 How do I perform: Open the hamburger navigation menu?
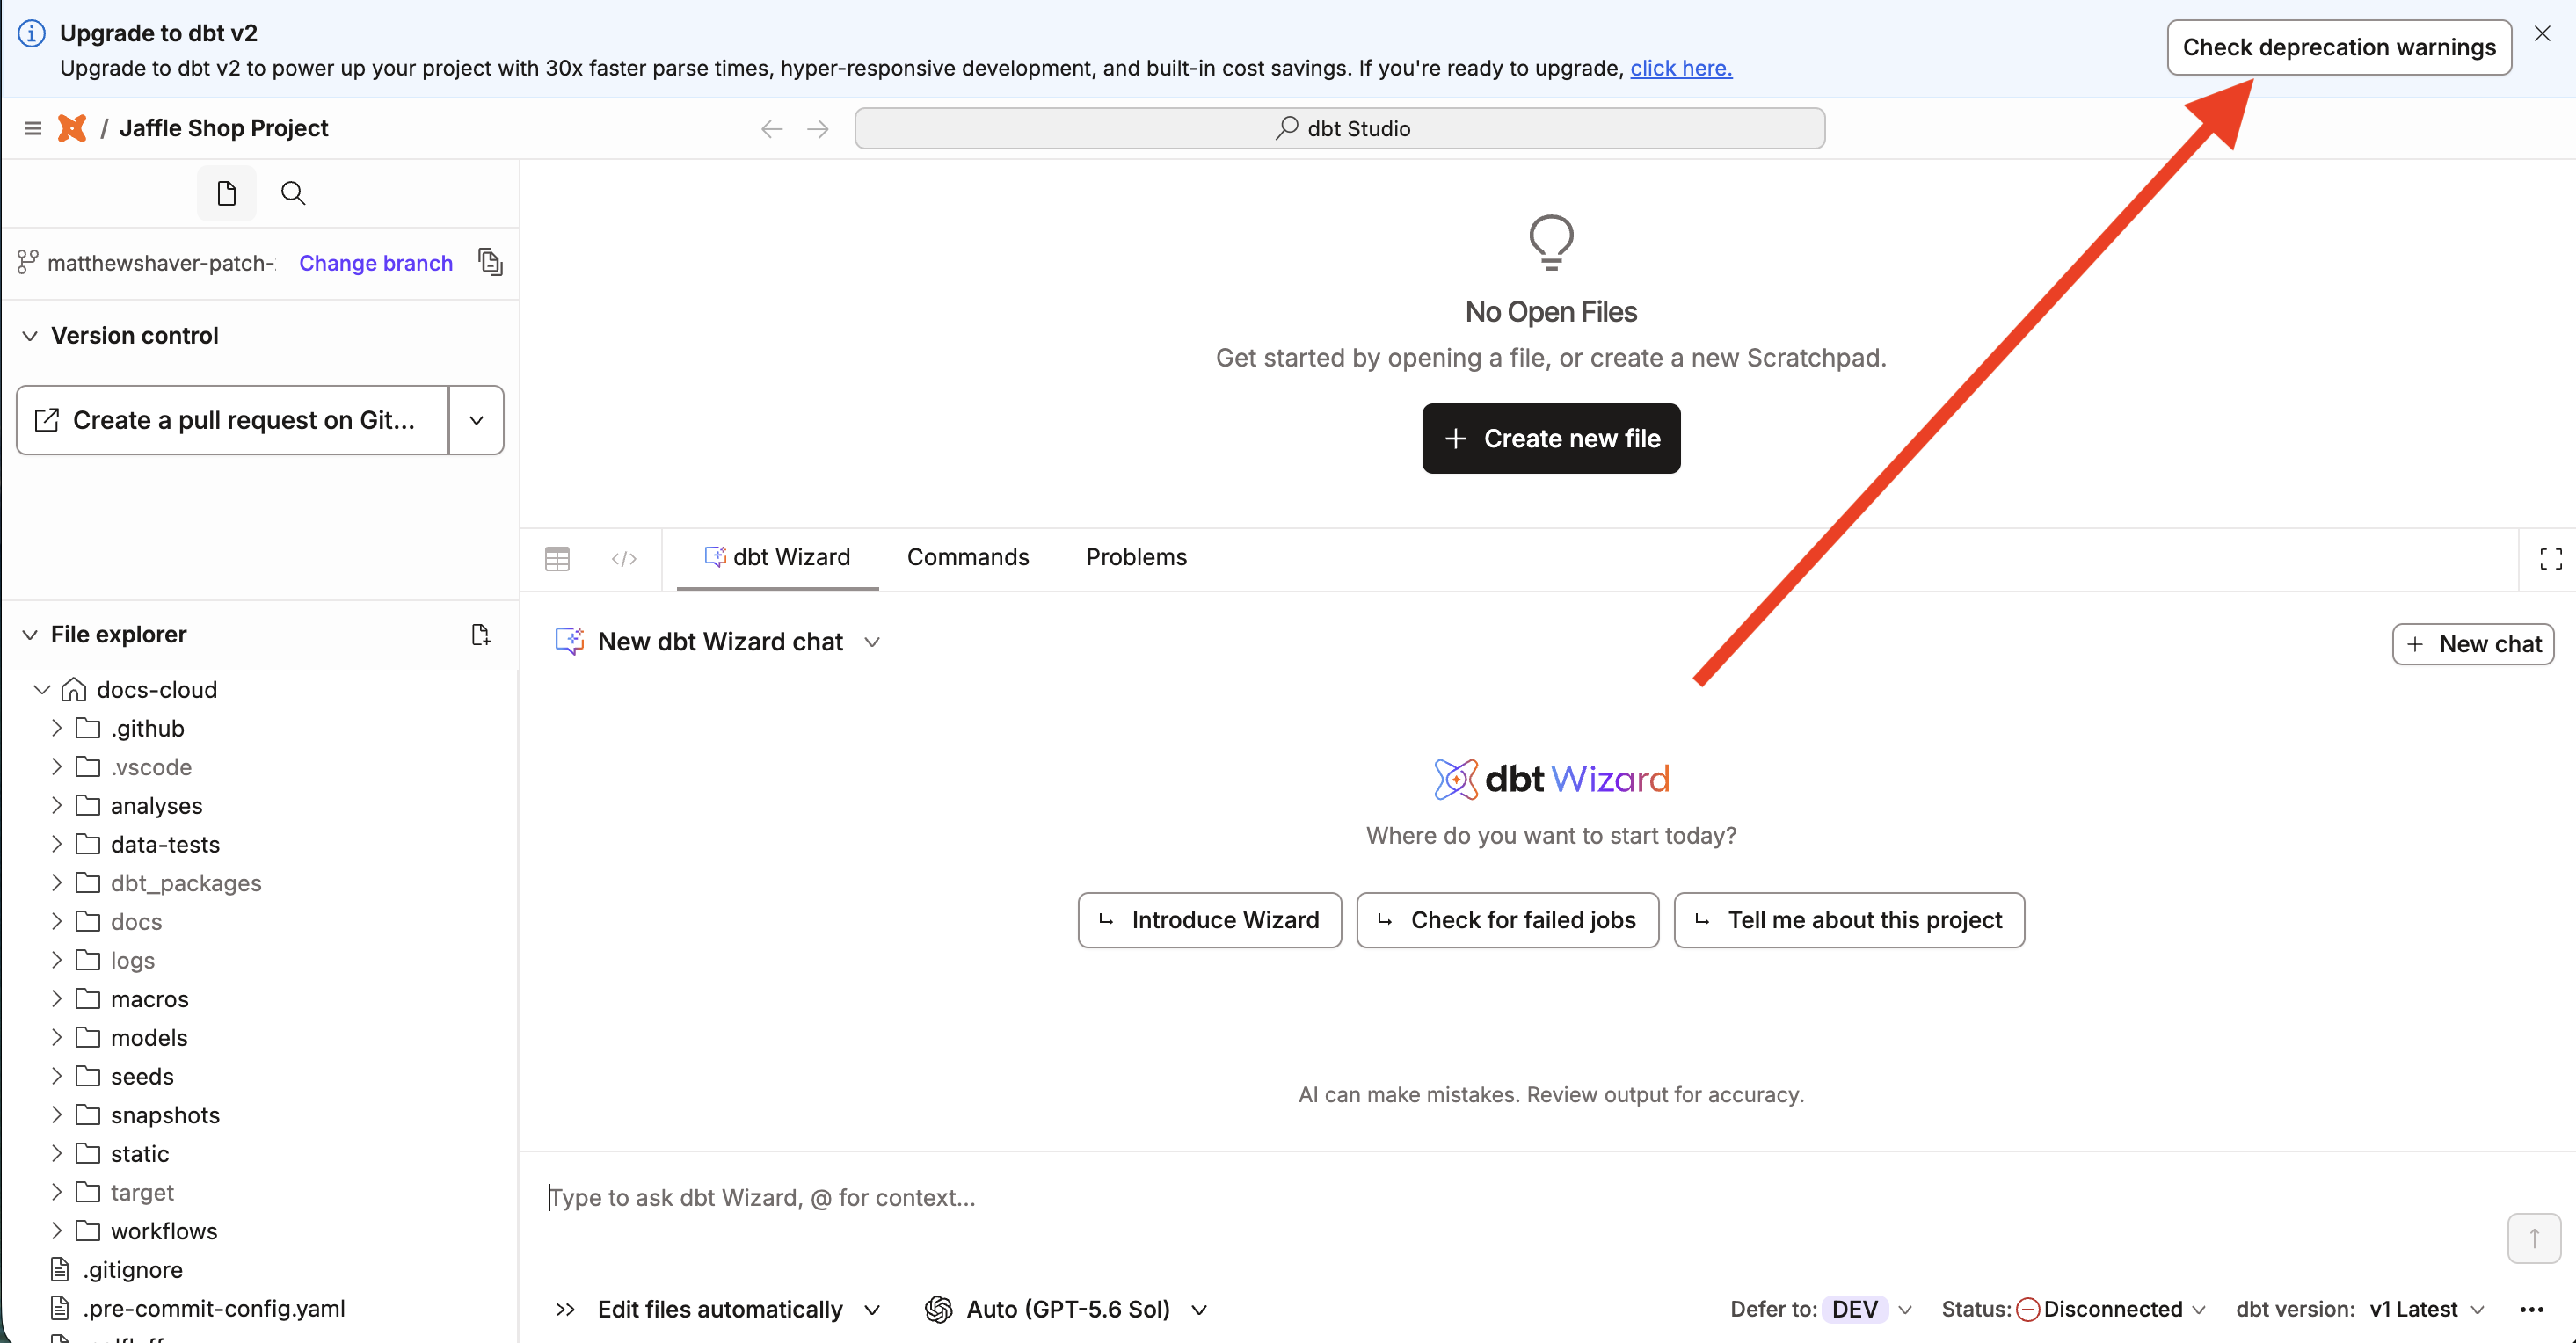tap(33, 128)
